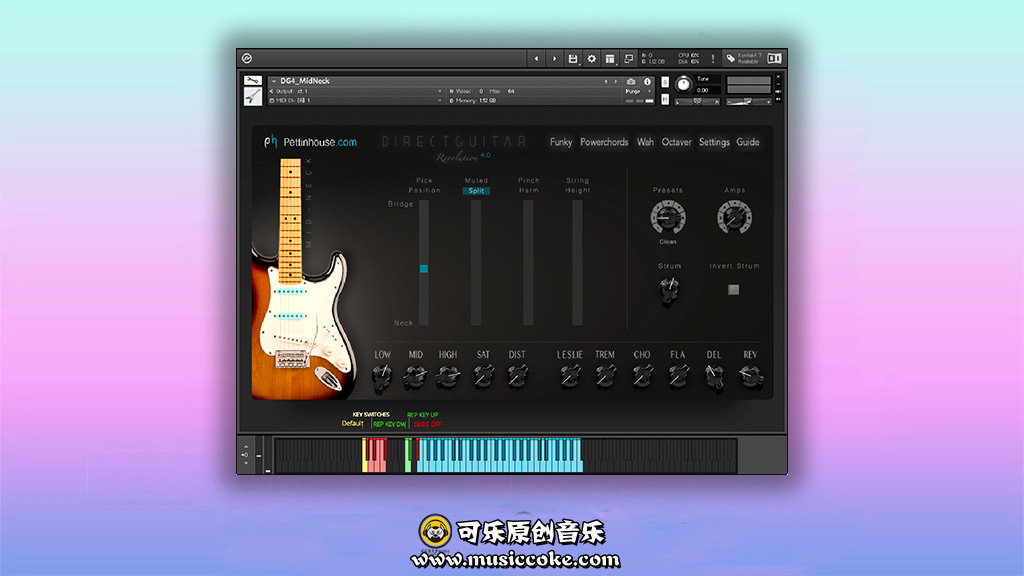Click the REP KEY UP label
1024x576 pixels.
[423, 415]
